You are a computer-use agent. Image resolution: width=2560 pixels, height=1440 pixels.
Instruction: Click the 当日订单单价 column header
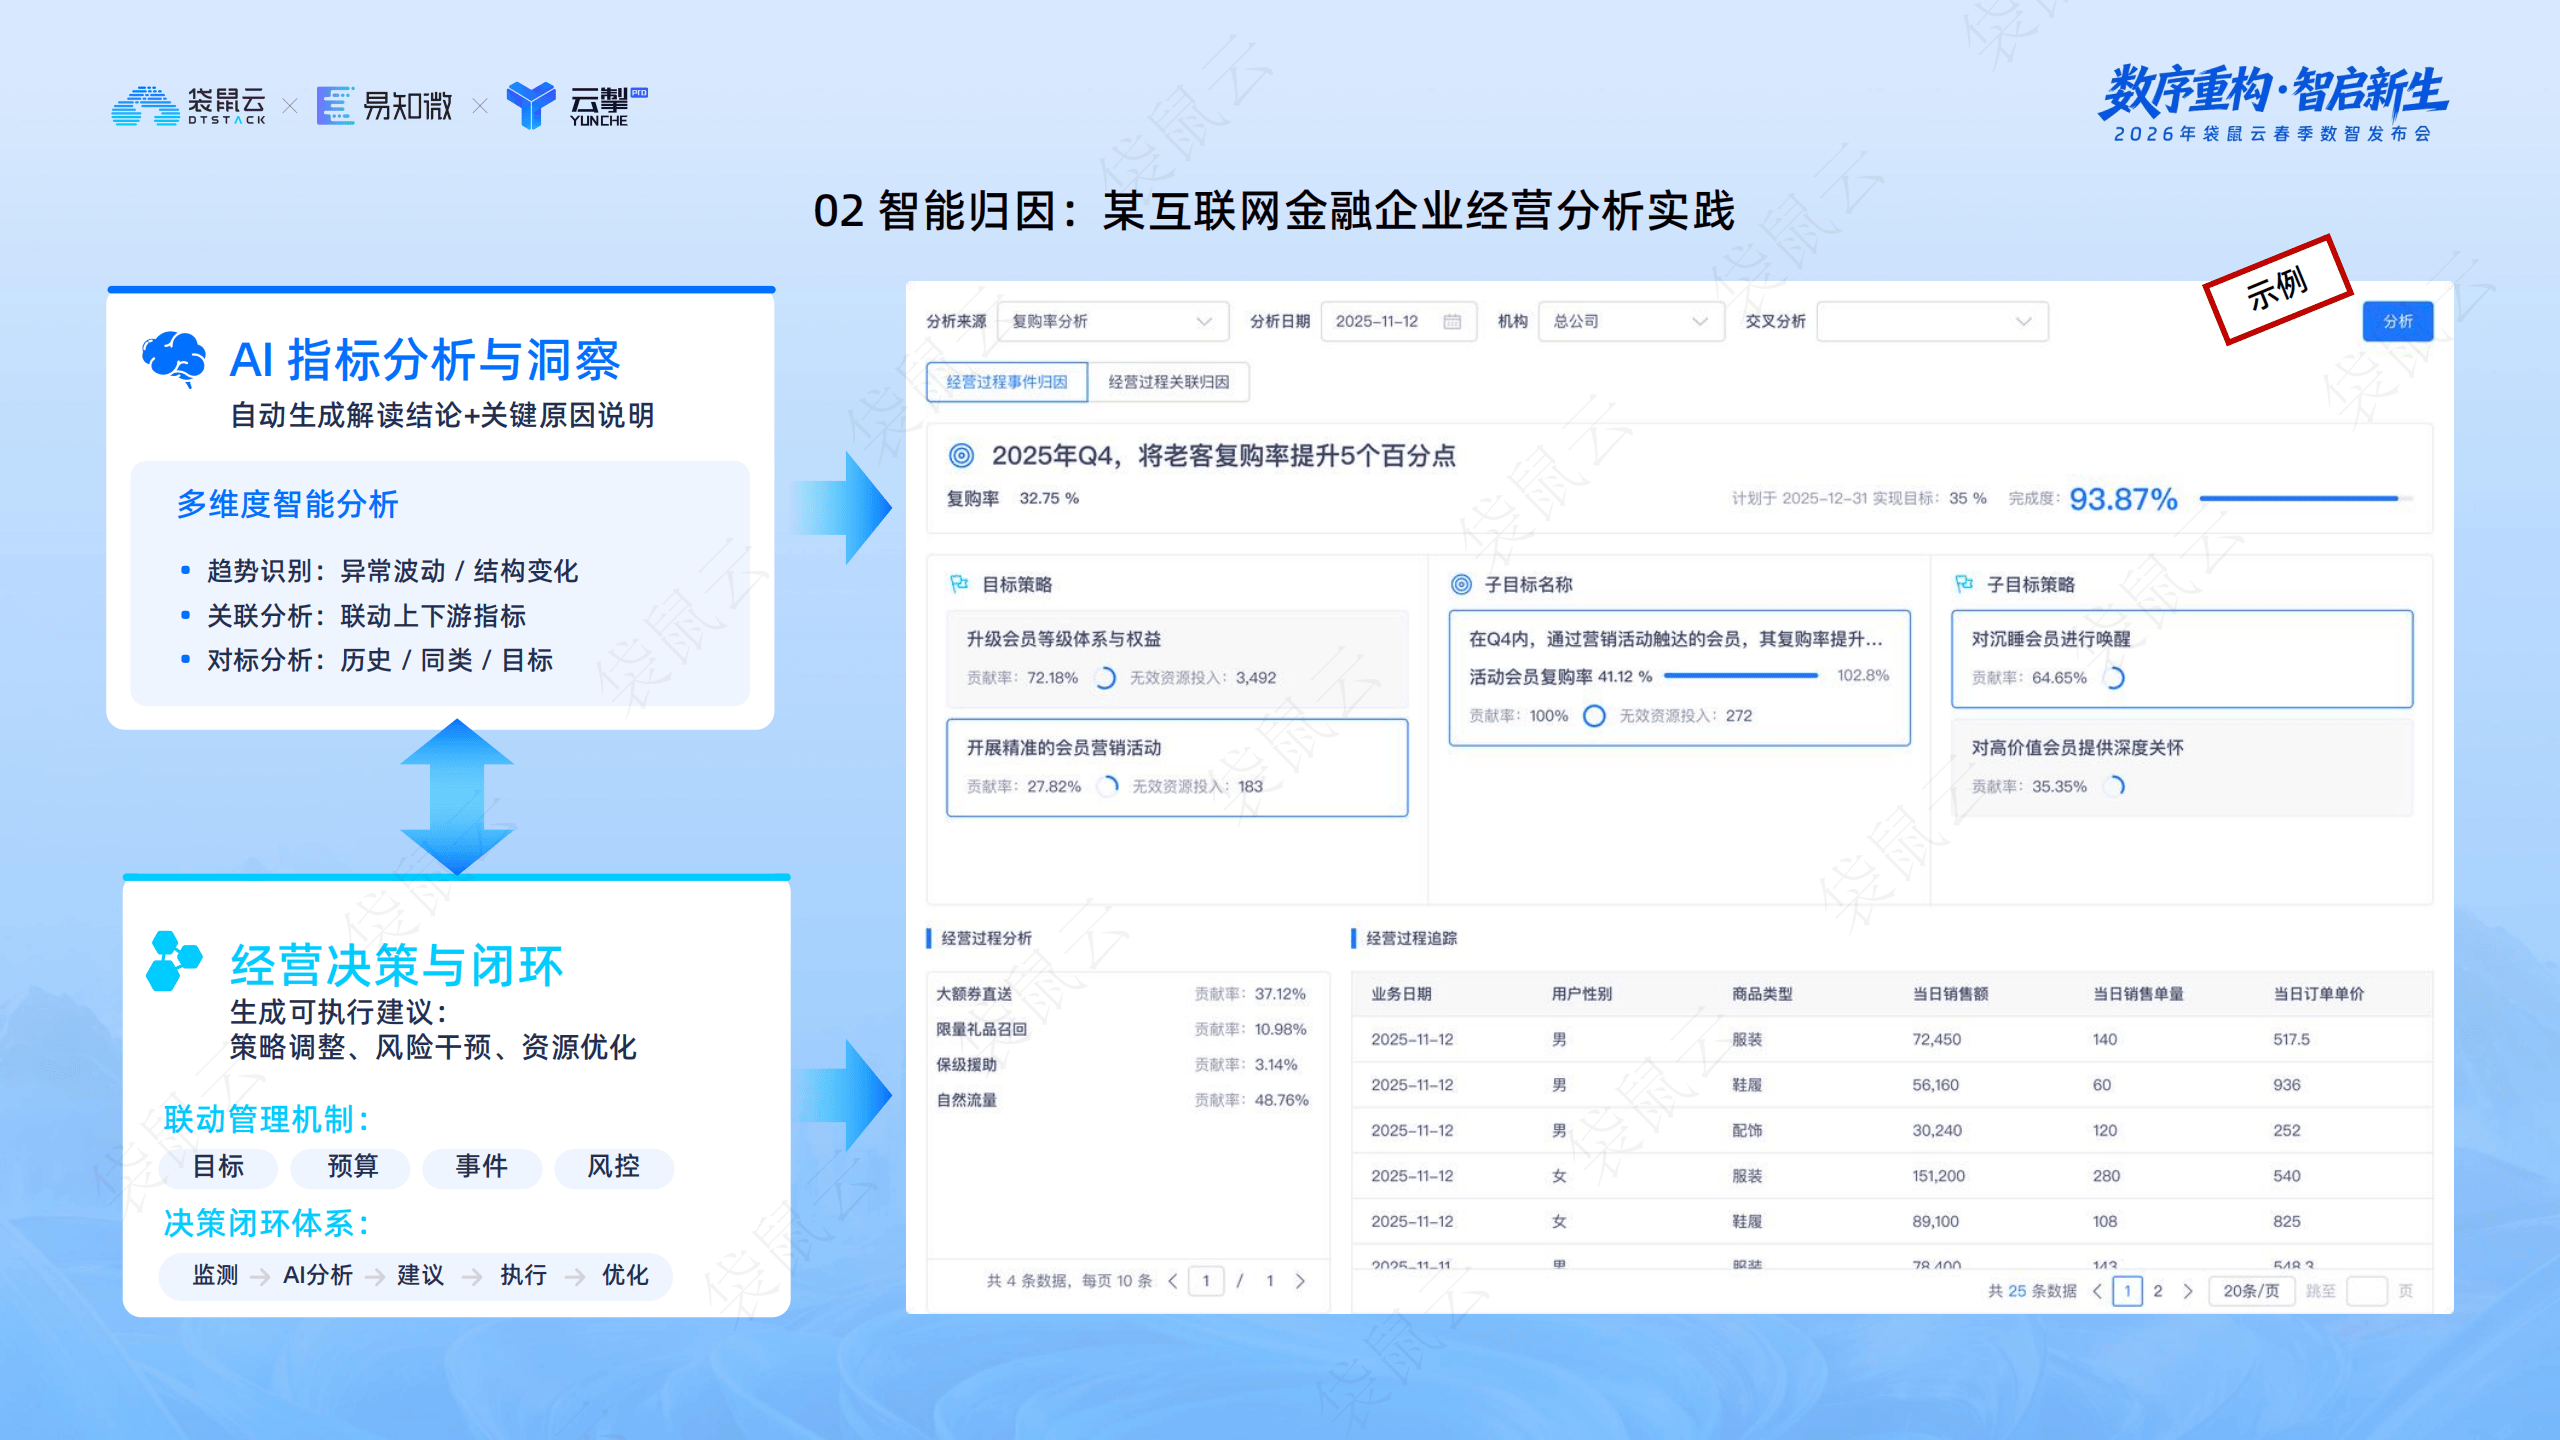click(2319, 994)
